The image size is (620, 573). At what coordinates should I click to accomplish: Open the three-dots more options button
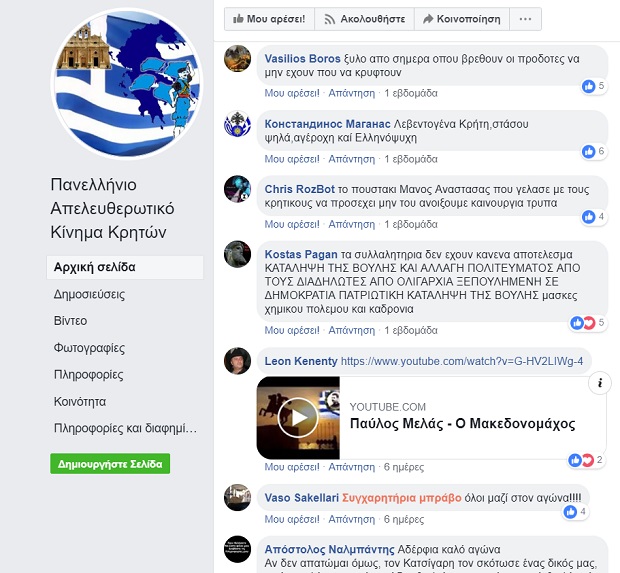[x=525, y=19]
